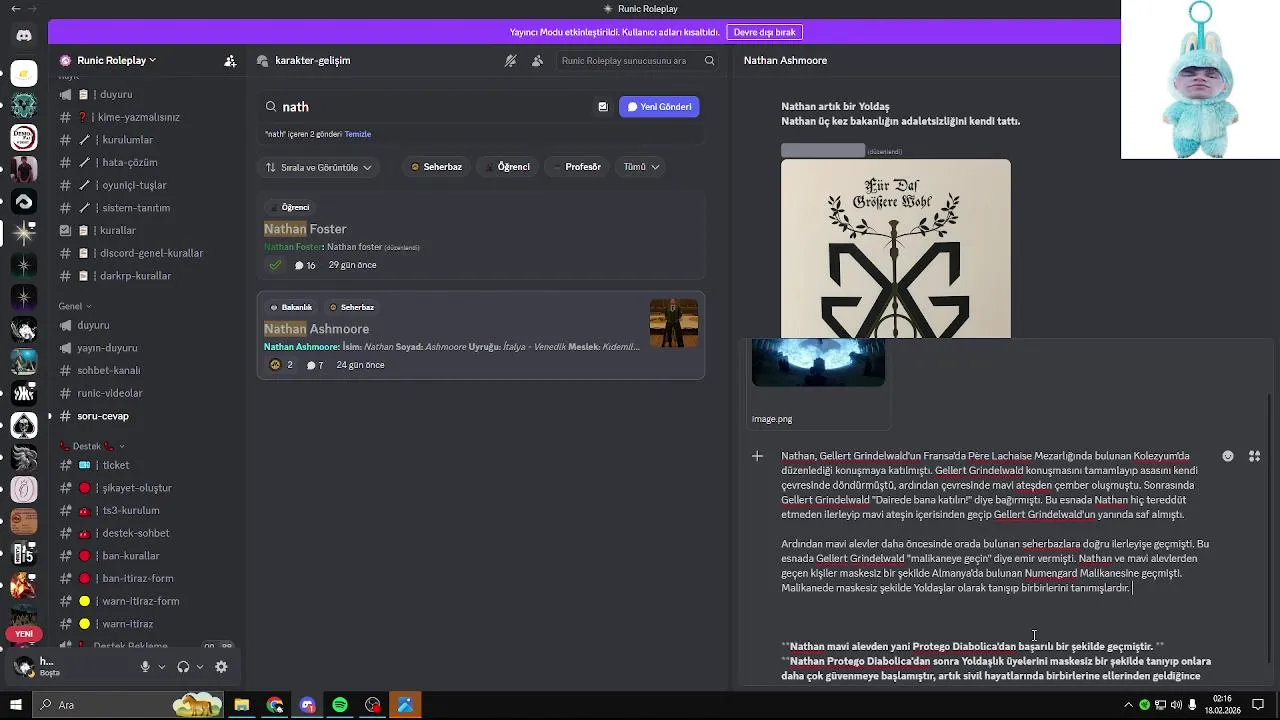The image size is (1280, 720).
Task: Filter posts by Profesör tag
Action: pyautogui.click(x=577, y=167)
